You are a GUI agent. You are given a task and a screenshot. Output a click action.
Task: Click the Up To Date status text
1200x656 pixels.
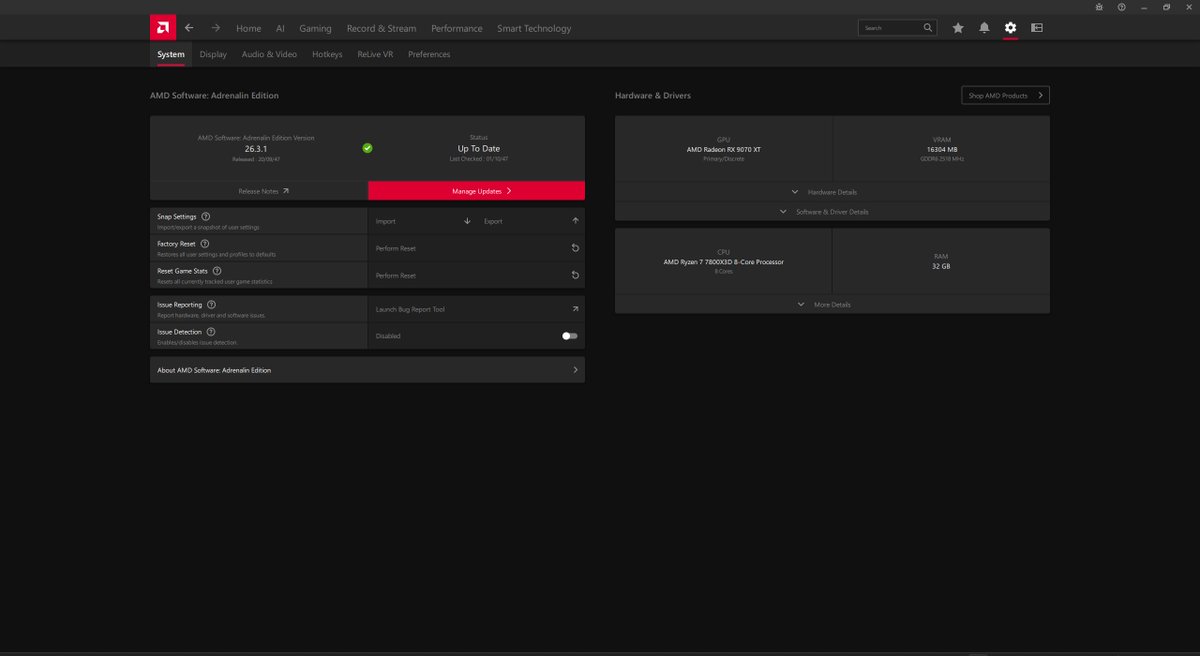pos(478,148)
